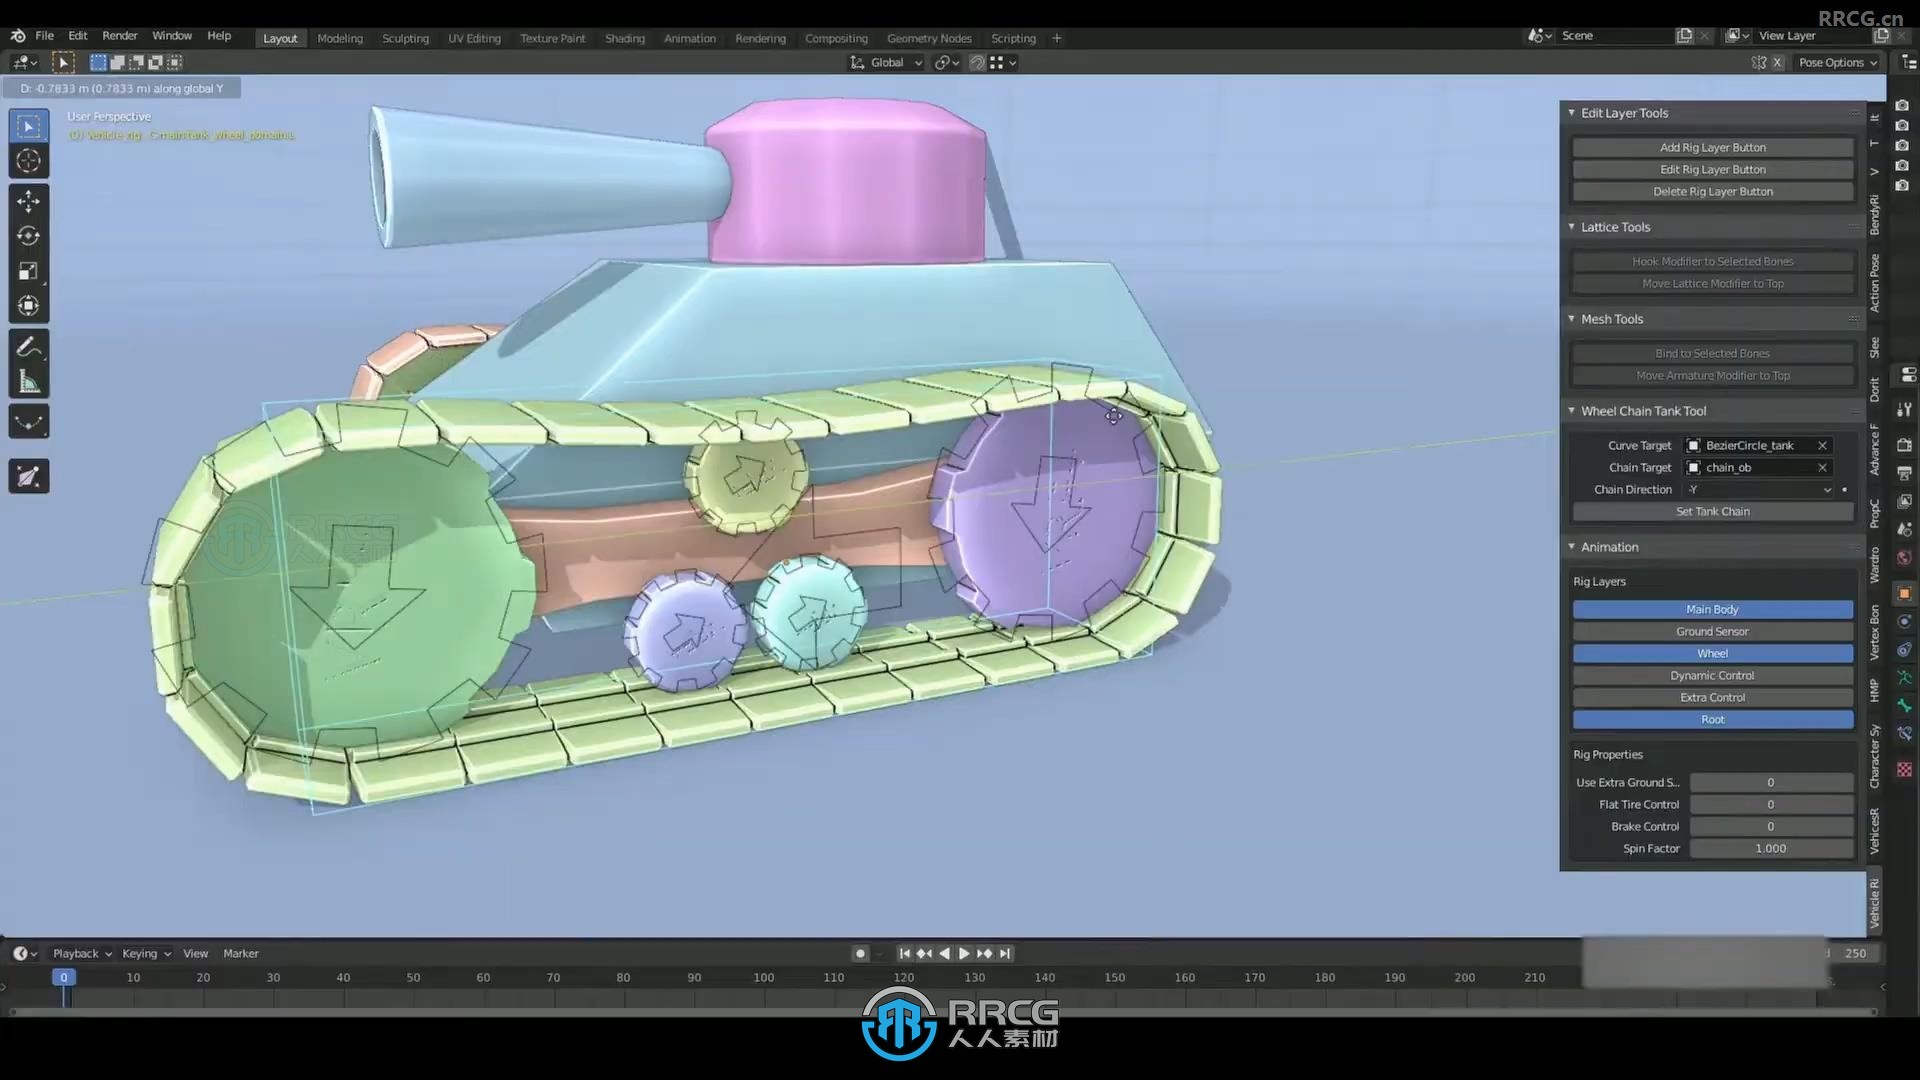Click the Scale tool icon in toolbar
This screenshot has width=1920, height=1080.
[x=29, y=269]
